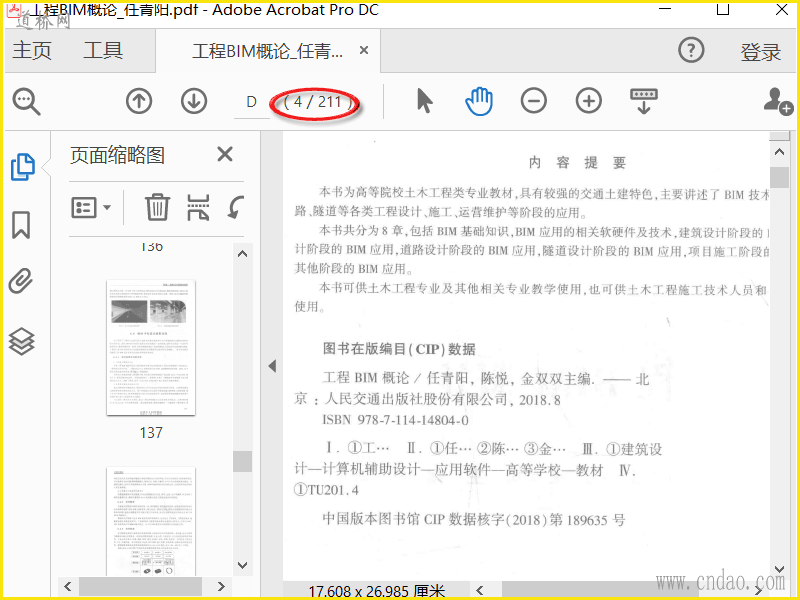Click page size 17.608 x 26.985 厘米 text
800x600 pixels.
click(x=377, y=592)
